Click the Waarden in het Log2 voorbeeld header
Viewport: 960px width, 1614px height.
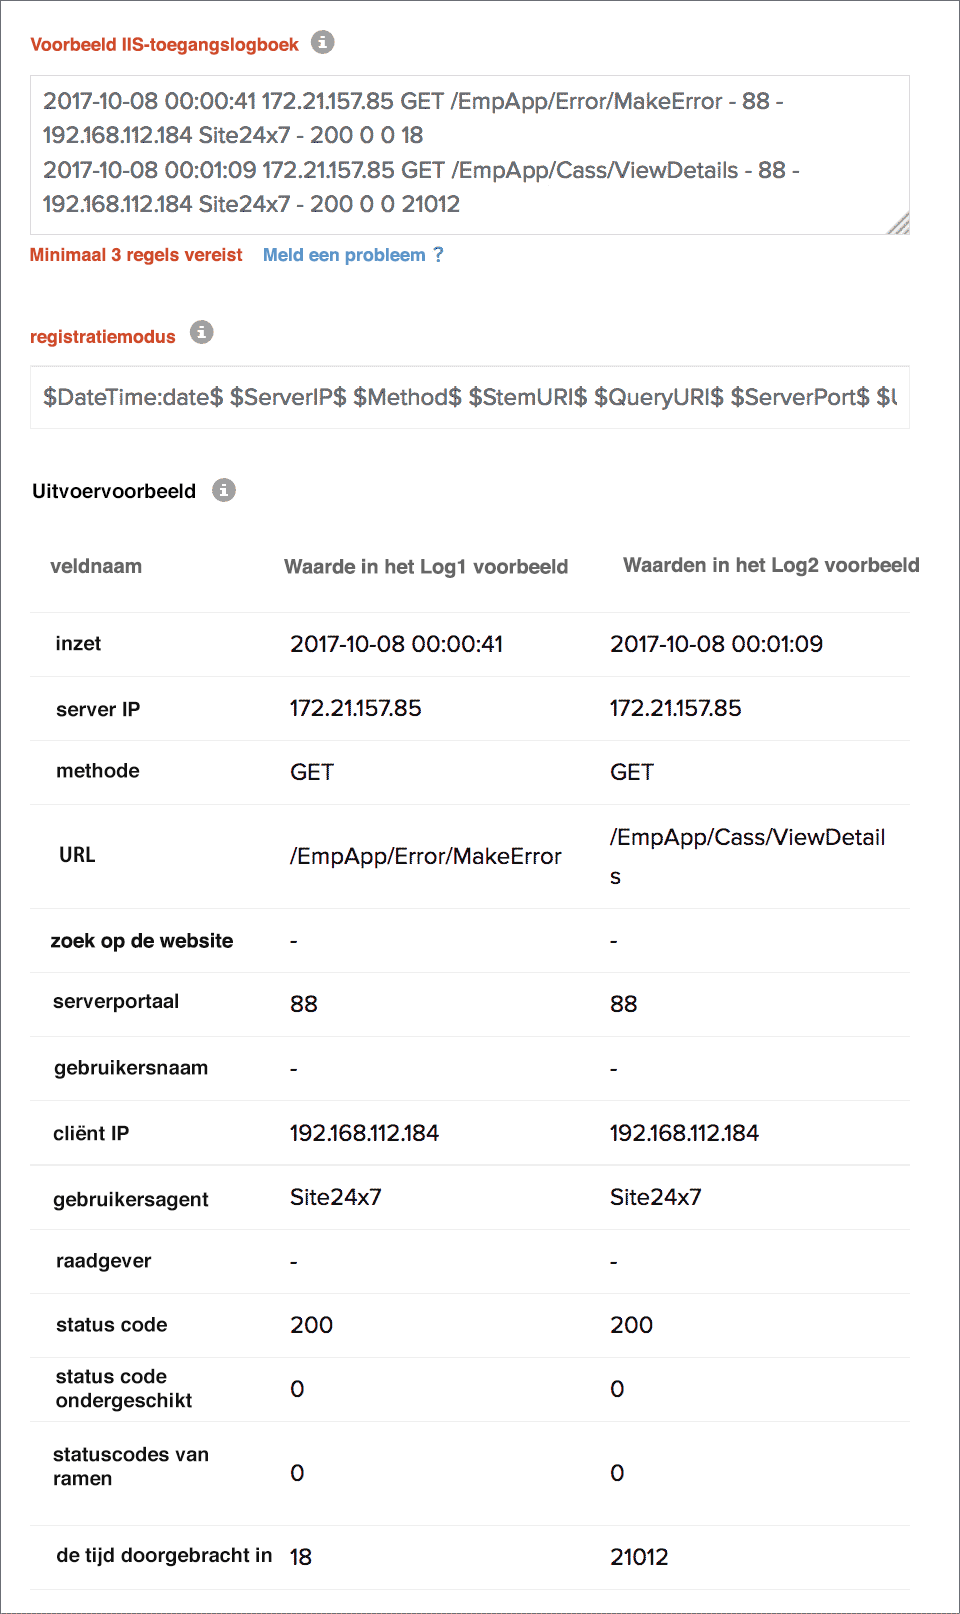[x=771, y=565]
